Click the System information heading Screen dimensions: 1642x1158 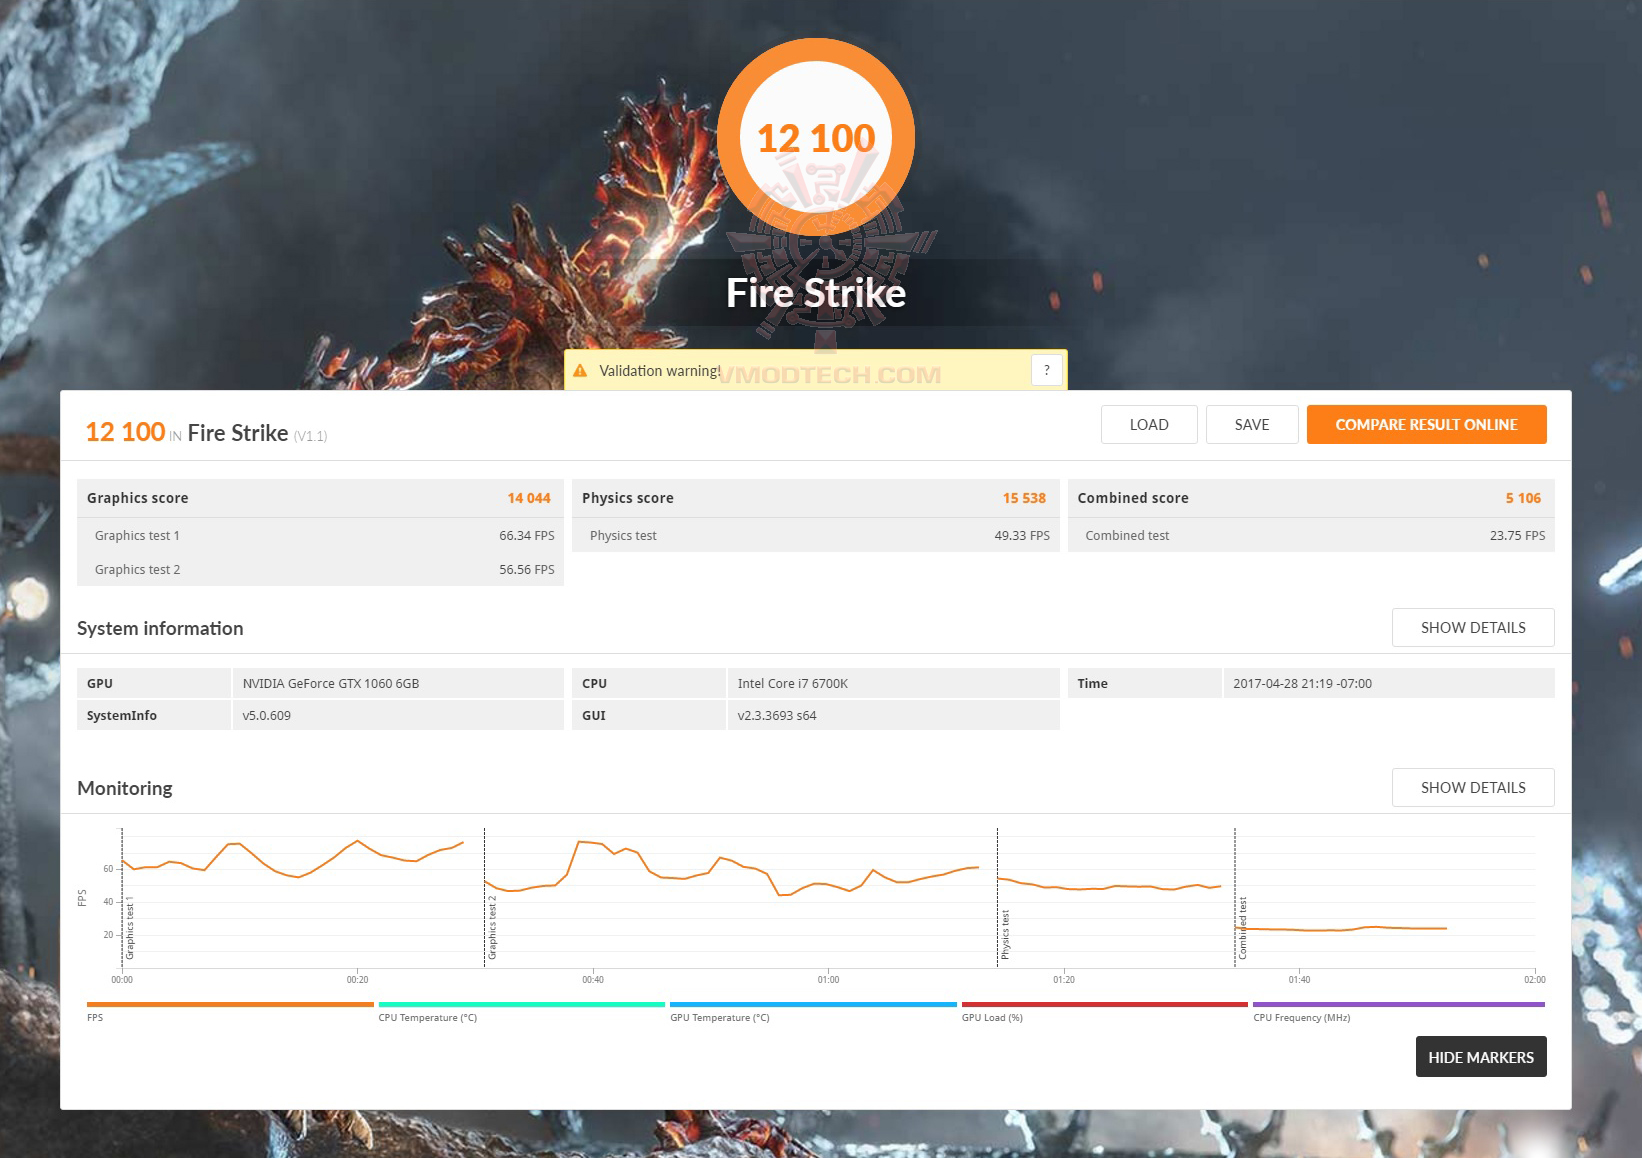160,628
